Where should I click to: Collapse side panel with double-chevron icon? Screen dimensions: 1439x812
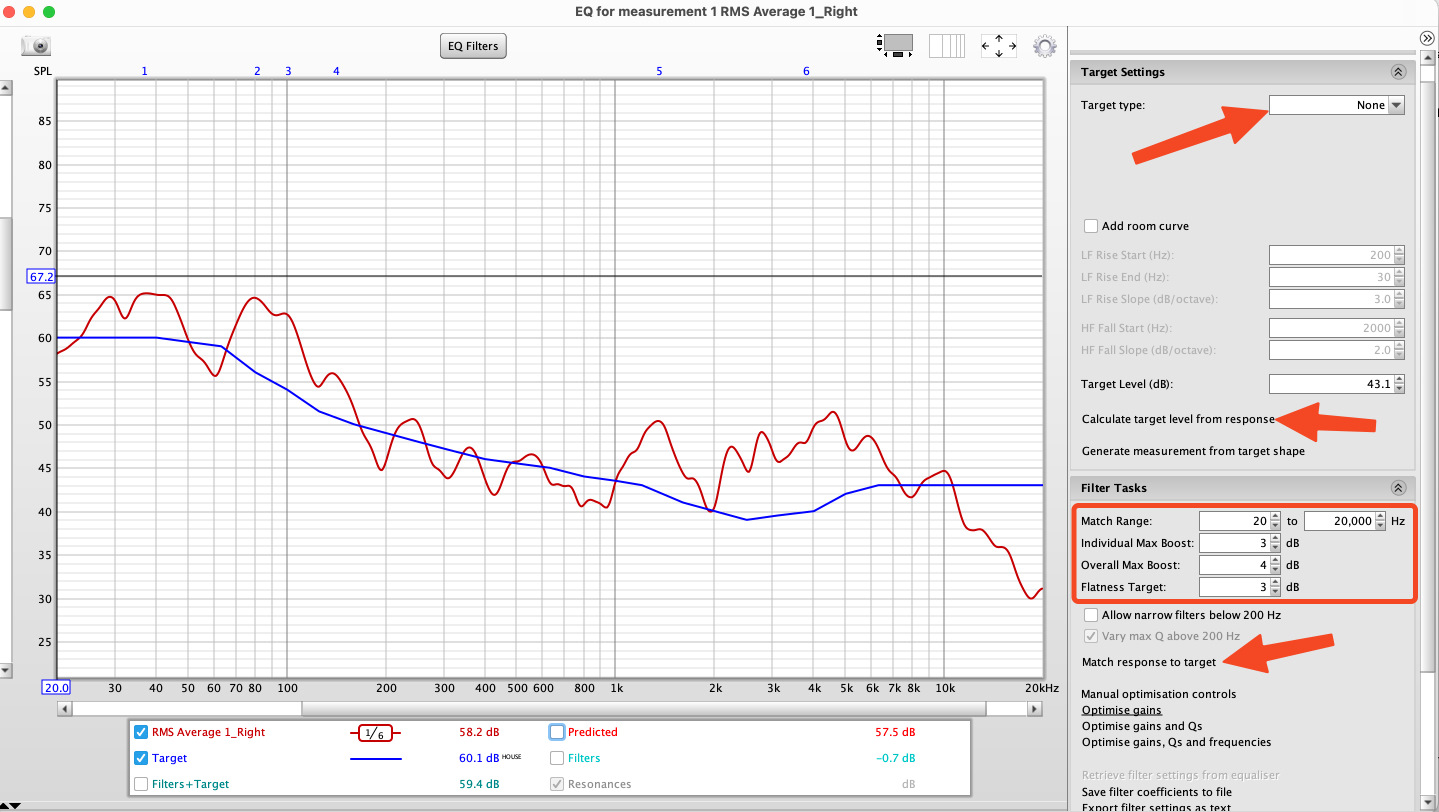(1427, 38)
